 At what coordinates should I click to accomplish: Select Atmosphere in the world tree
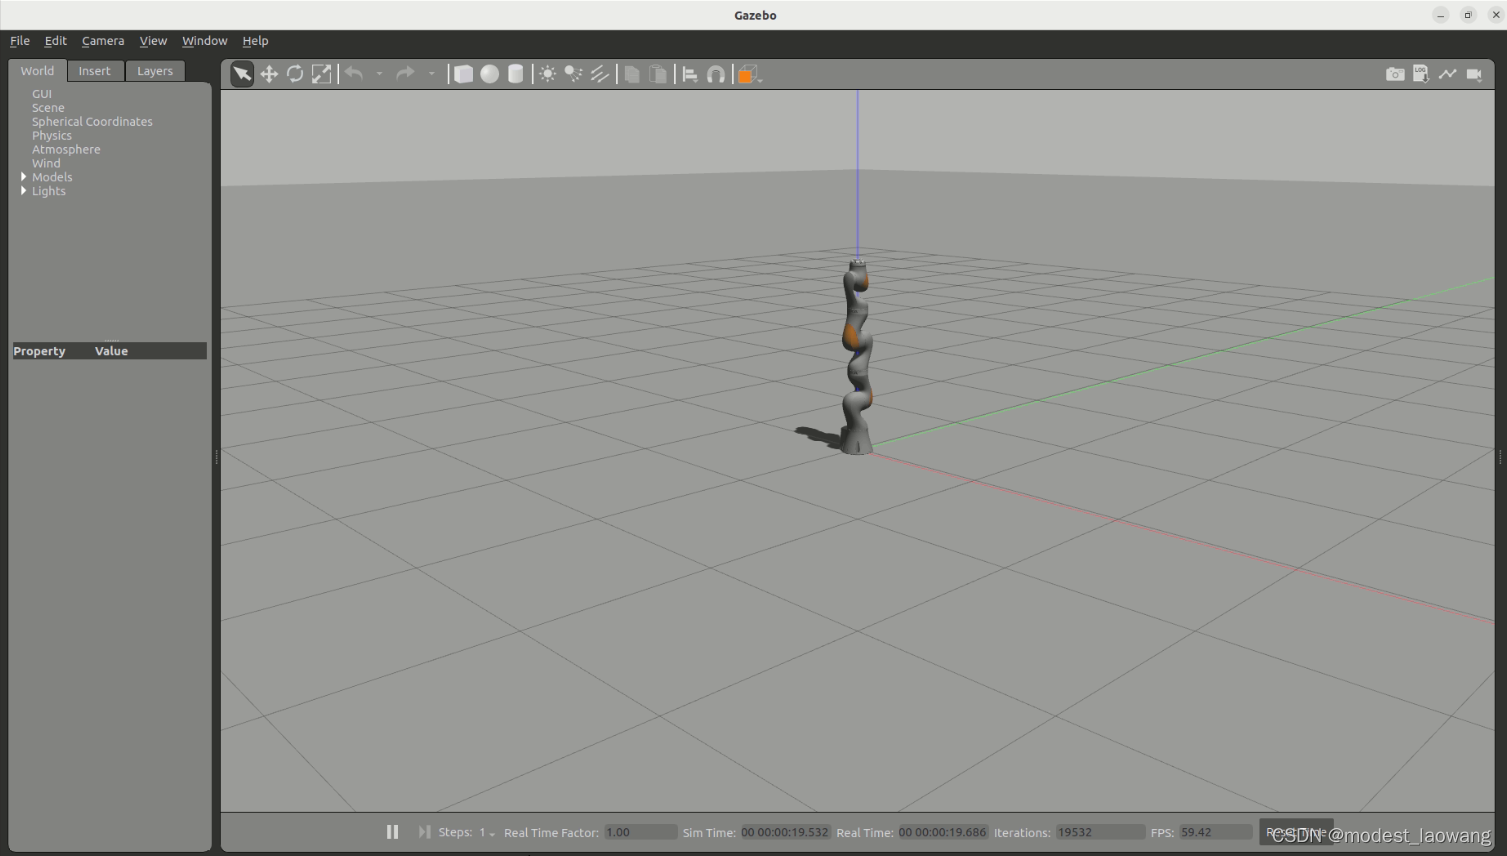[66, 150]
